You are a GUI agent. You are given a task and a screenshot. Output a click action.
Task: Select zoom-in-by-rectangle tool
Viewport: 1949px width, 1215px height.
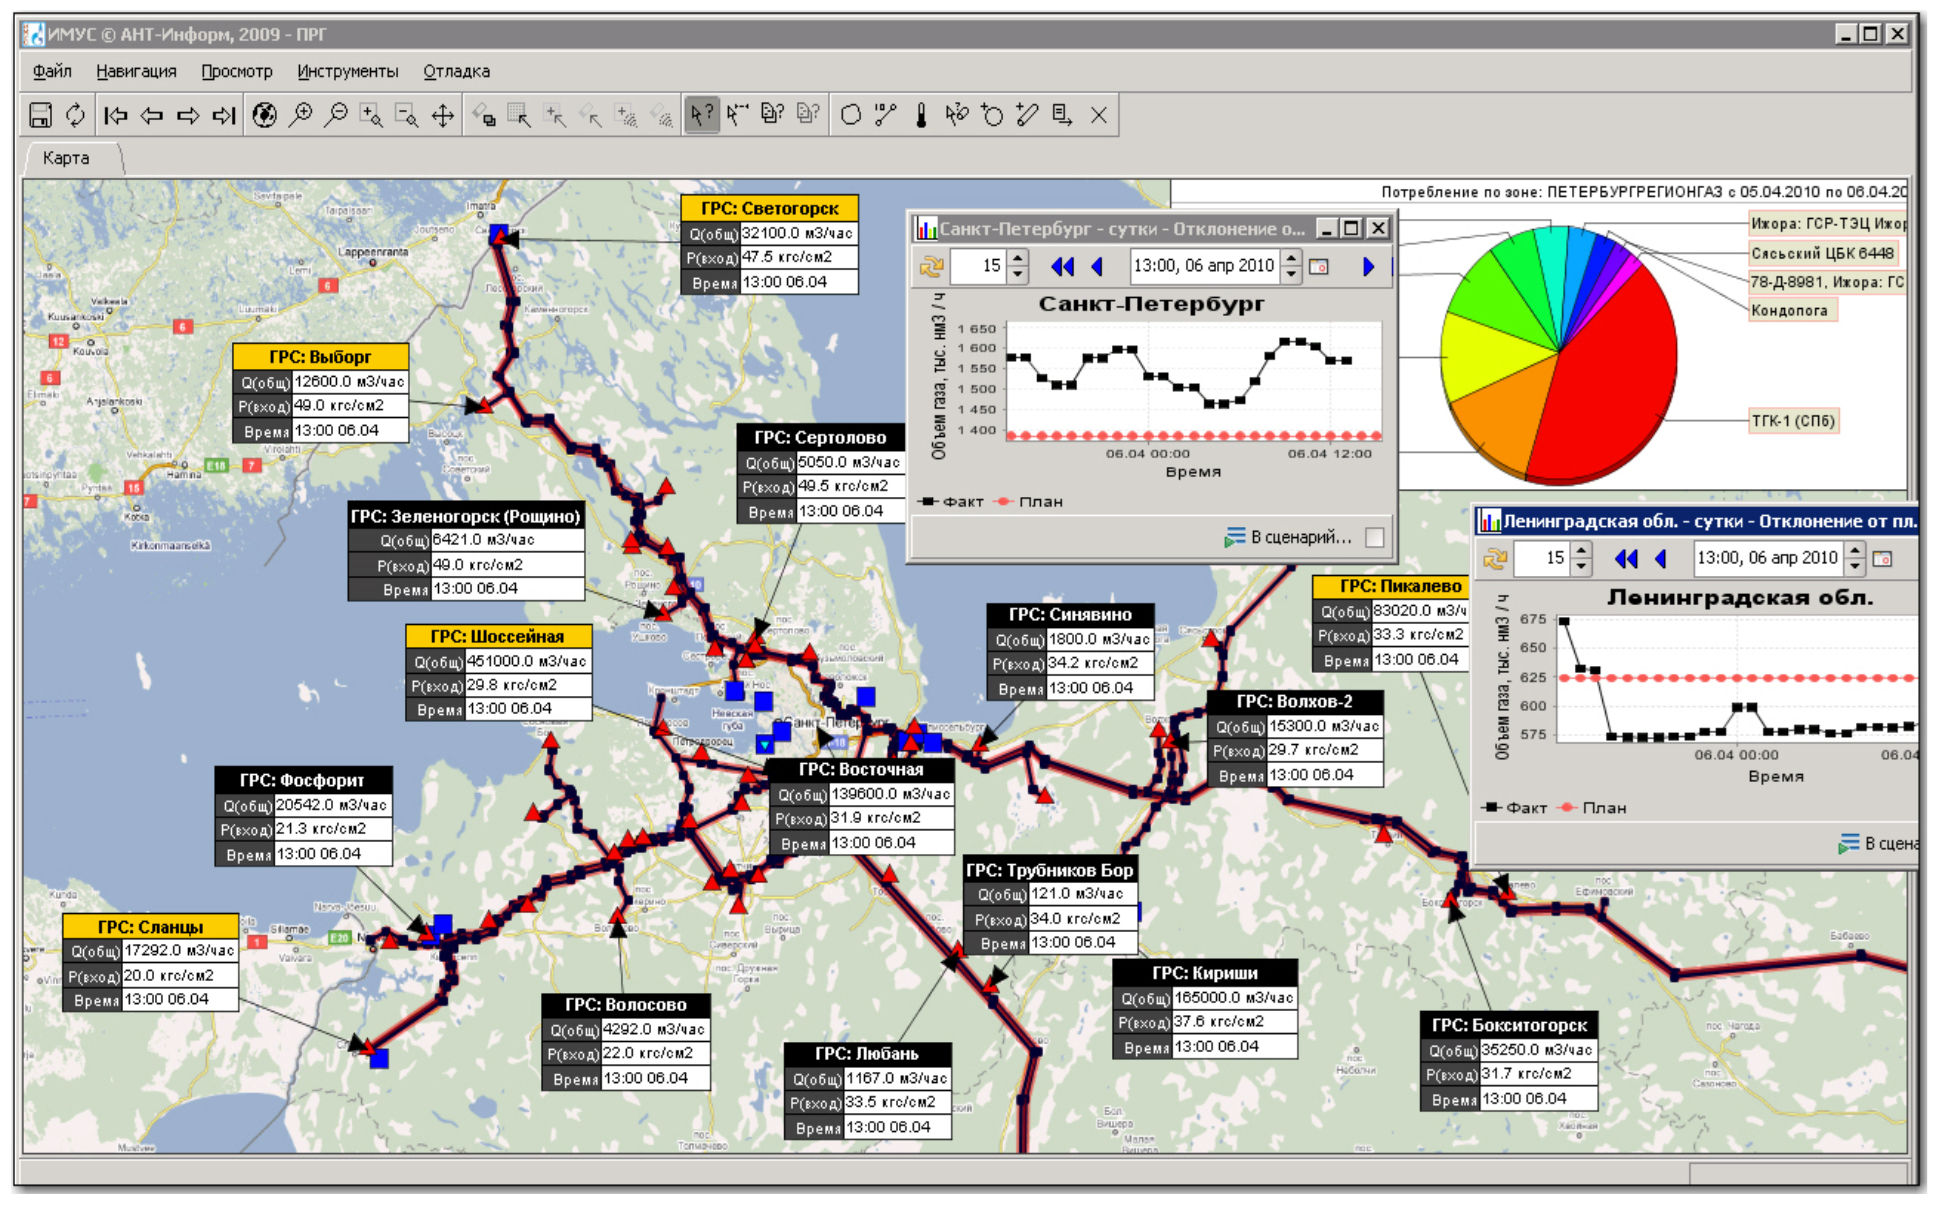click(371, 116)
